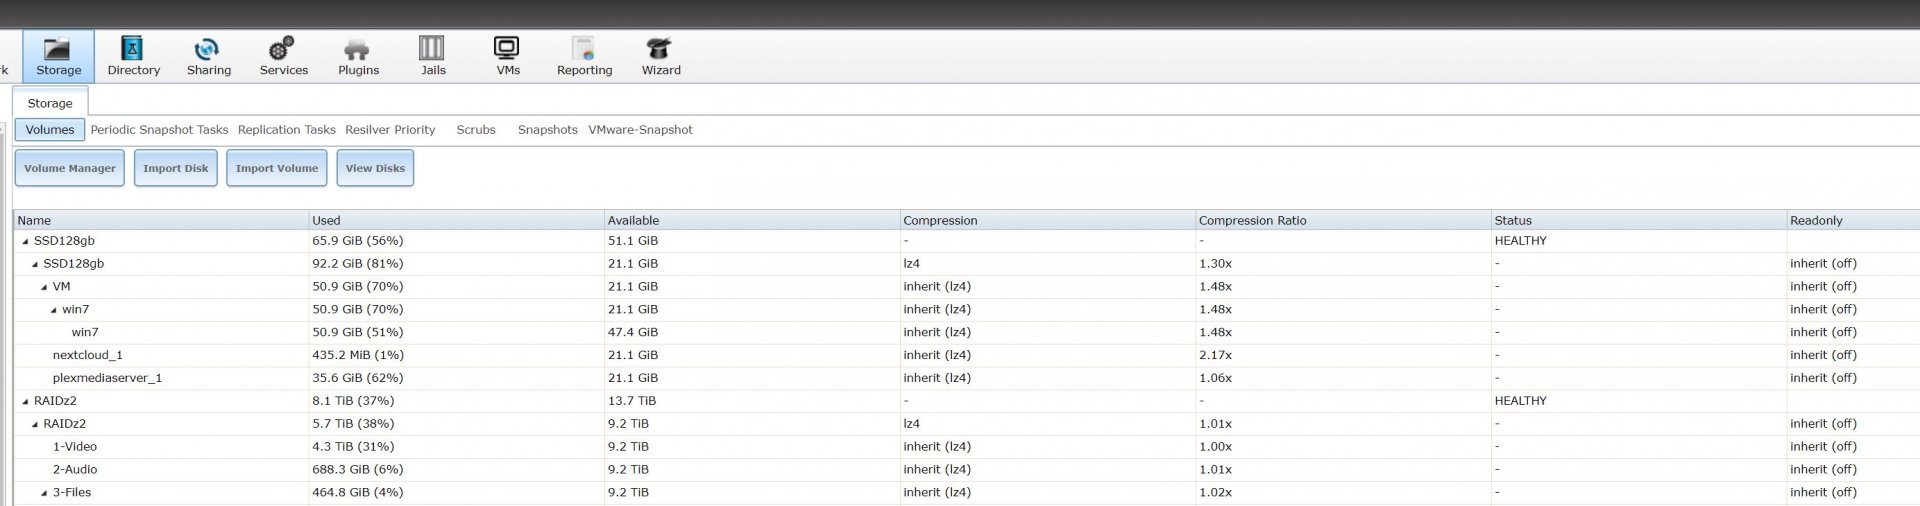1920x506 pixels.
Task: Sort by the Name column header
Action: (161, 220)
